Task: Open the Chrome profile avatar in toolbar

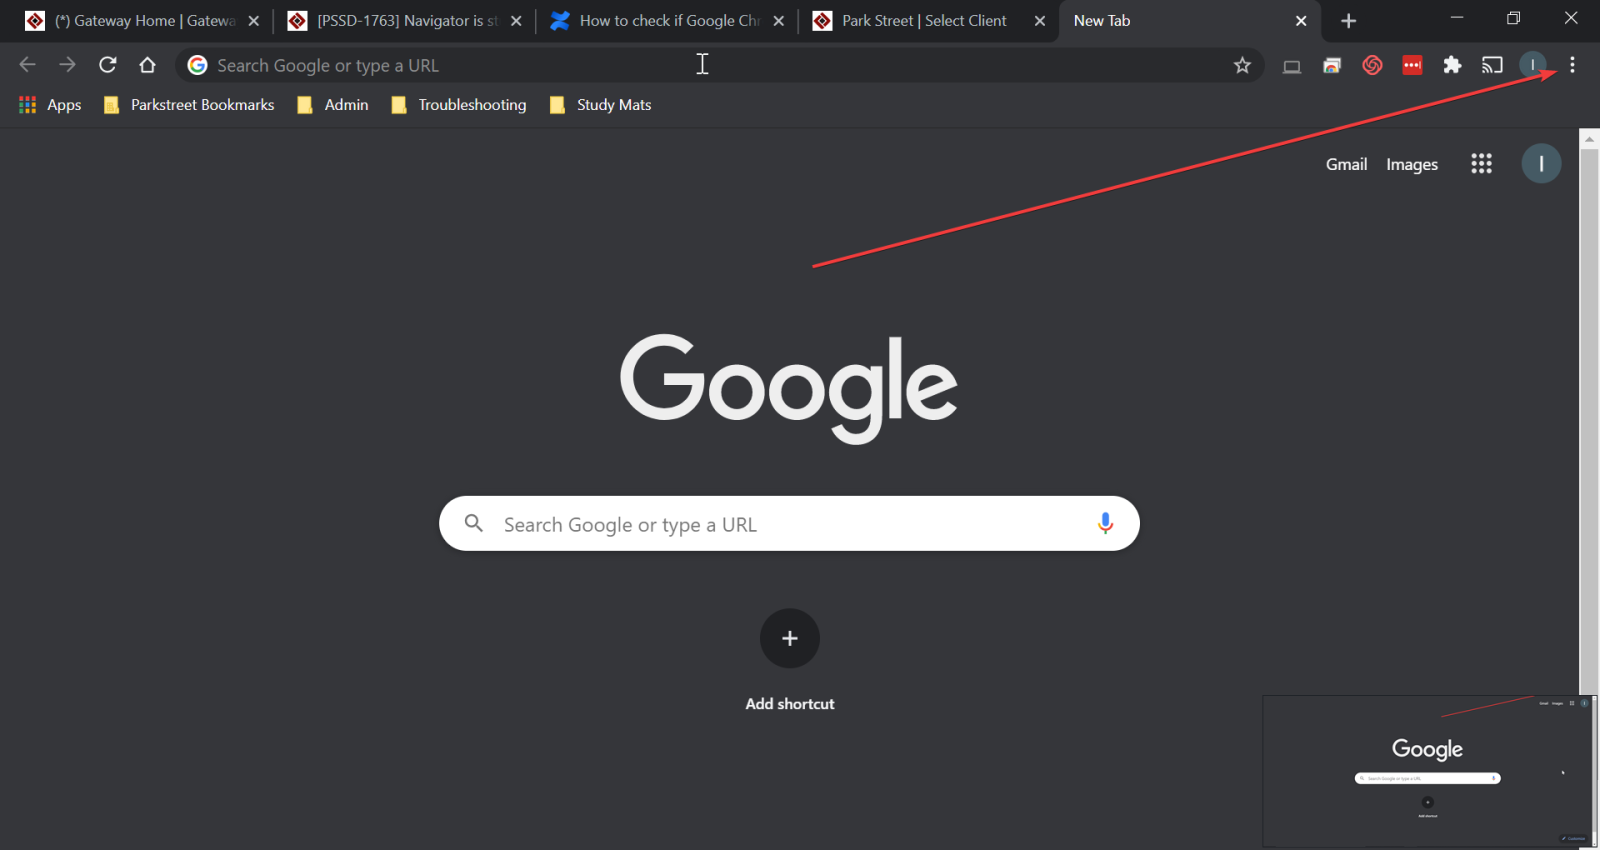Action: click(1532, 65)
